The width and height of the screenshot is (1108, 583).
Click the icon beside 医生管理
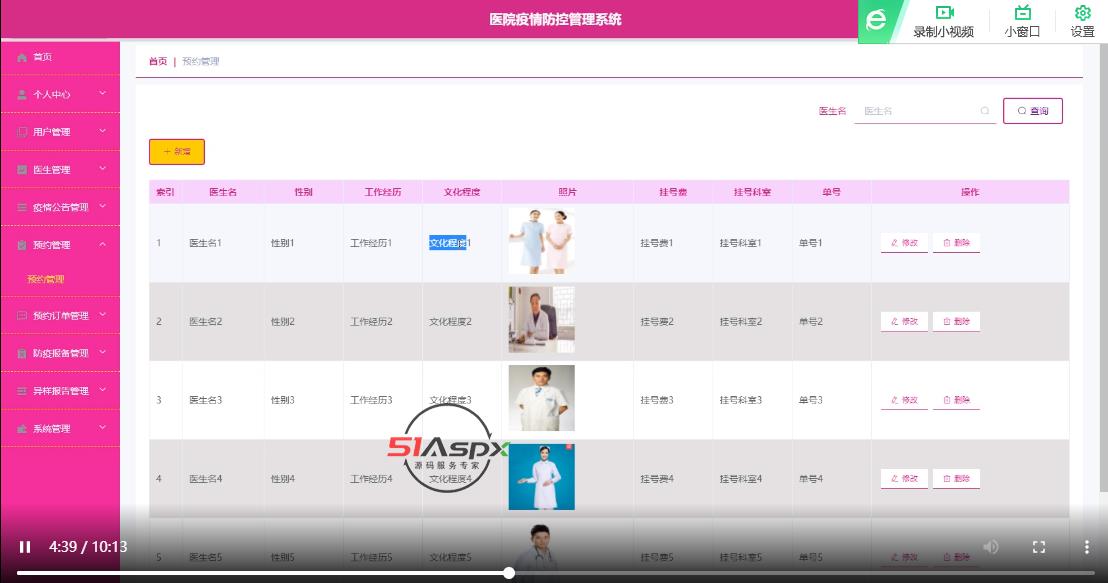point(22,170)
